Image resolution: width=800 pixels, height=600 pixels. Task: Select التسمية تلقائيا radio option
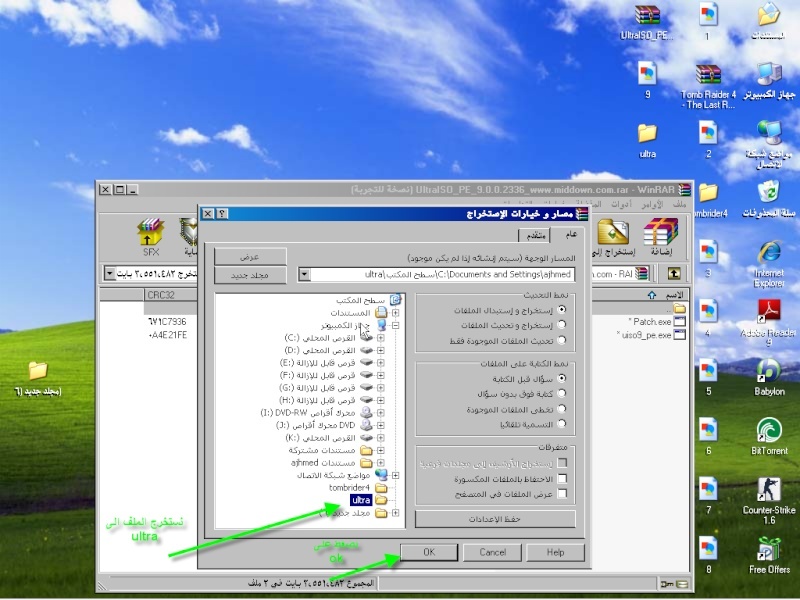[562, 423]
